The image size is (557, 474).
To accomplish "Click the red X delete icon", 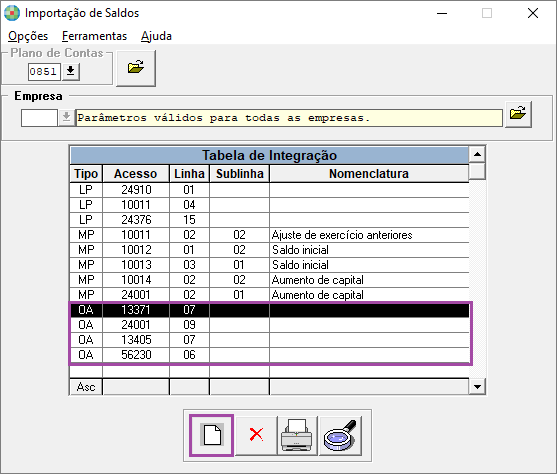I will [x=256, y=435].
